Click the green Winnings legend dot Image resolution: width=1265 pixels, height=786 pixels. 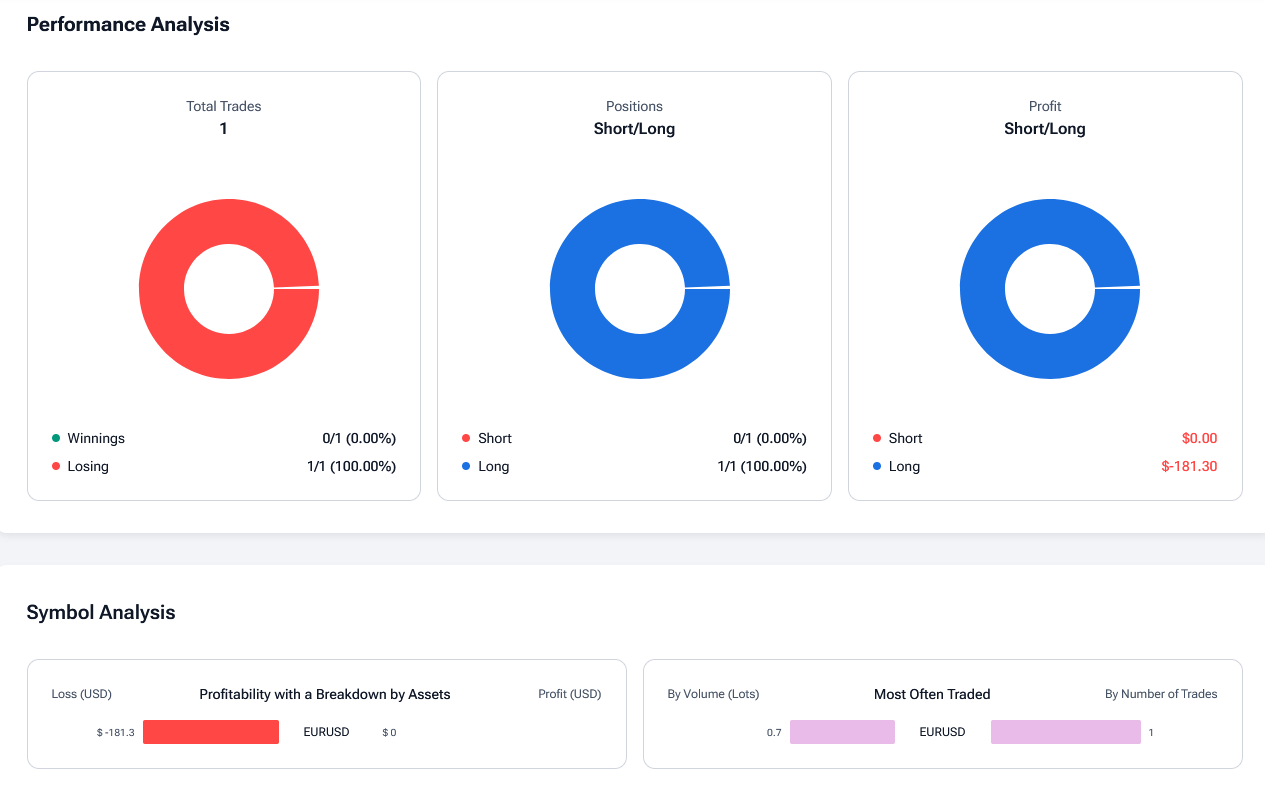click(56, 438)
